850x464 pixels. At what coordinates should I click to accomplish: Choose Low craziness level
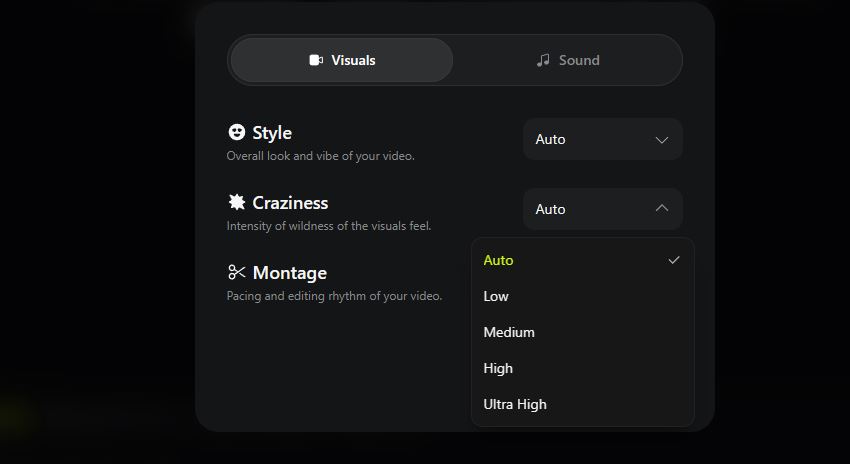[496, 296]
